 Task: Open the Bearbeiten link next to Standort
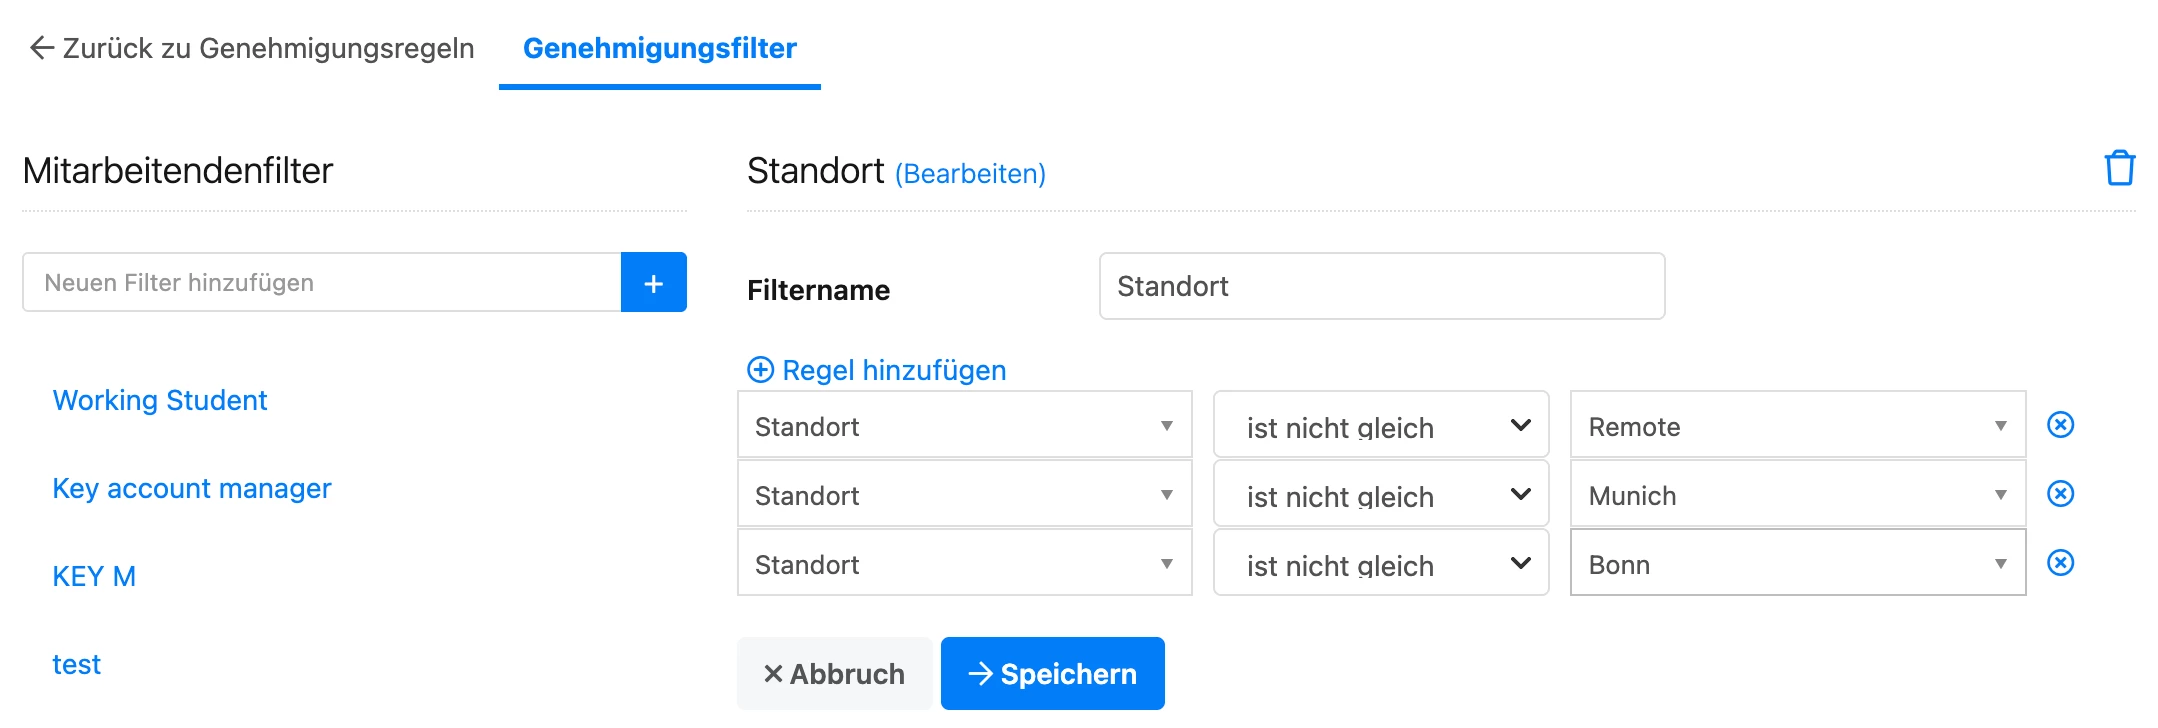click(x=969, y=174)
